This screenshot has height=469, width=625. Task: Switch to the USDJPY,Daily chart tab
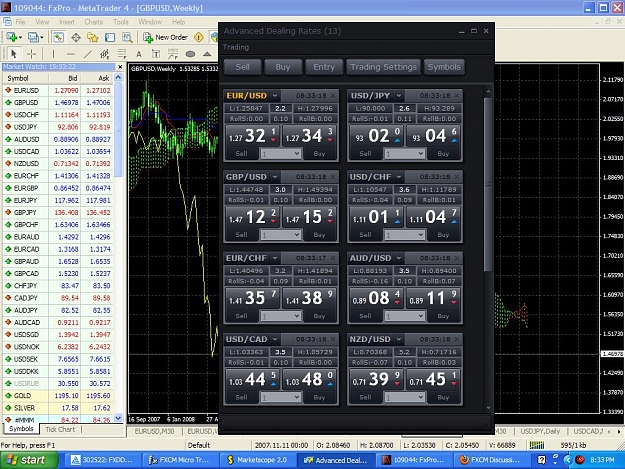click(540, 431)
